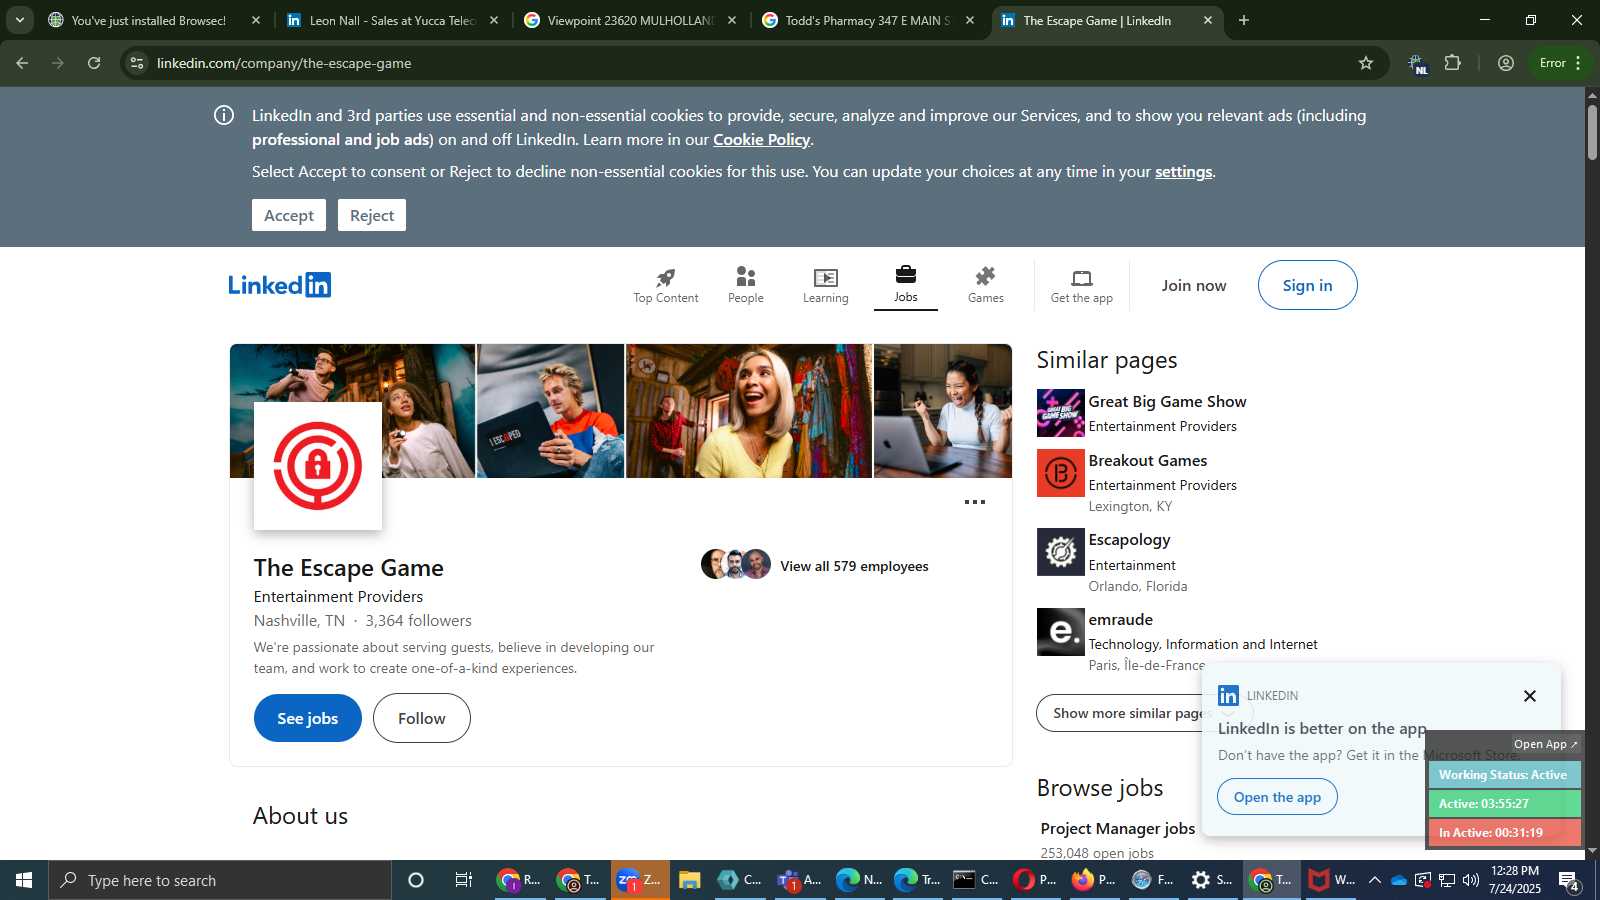
Task: Open notification center icon
Action: click(1569, 881)
